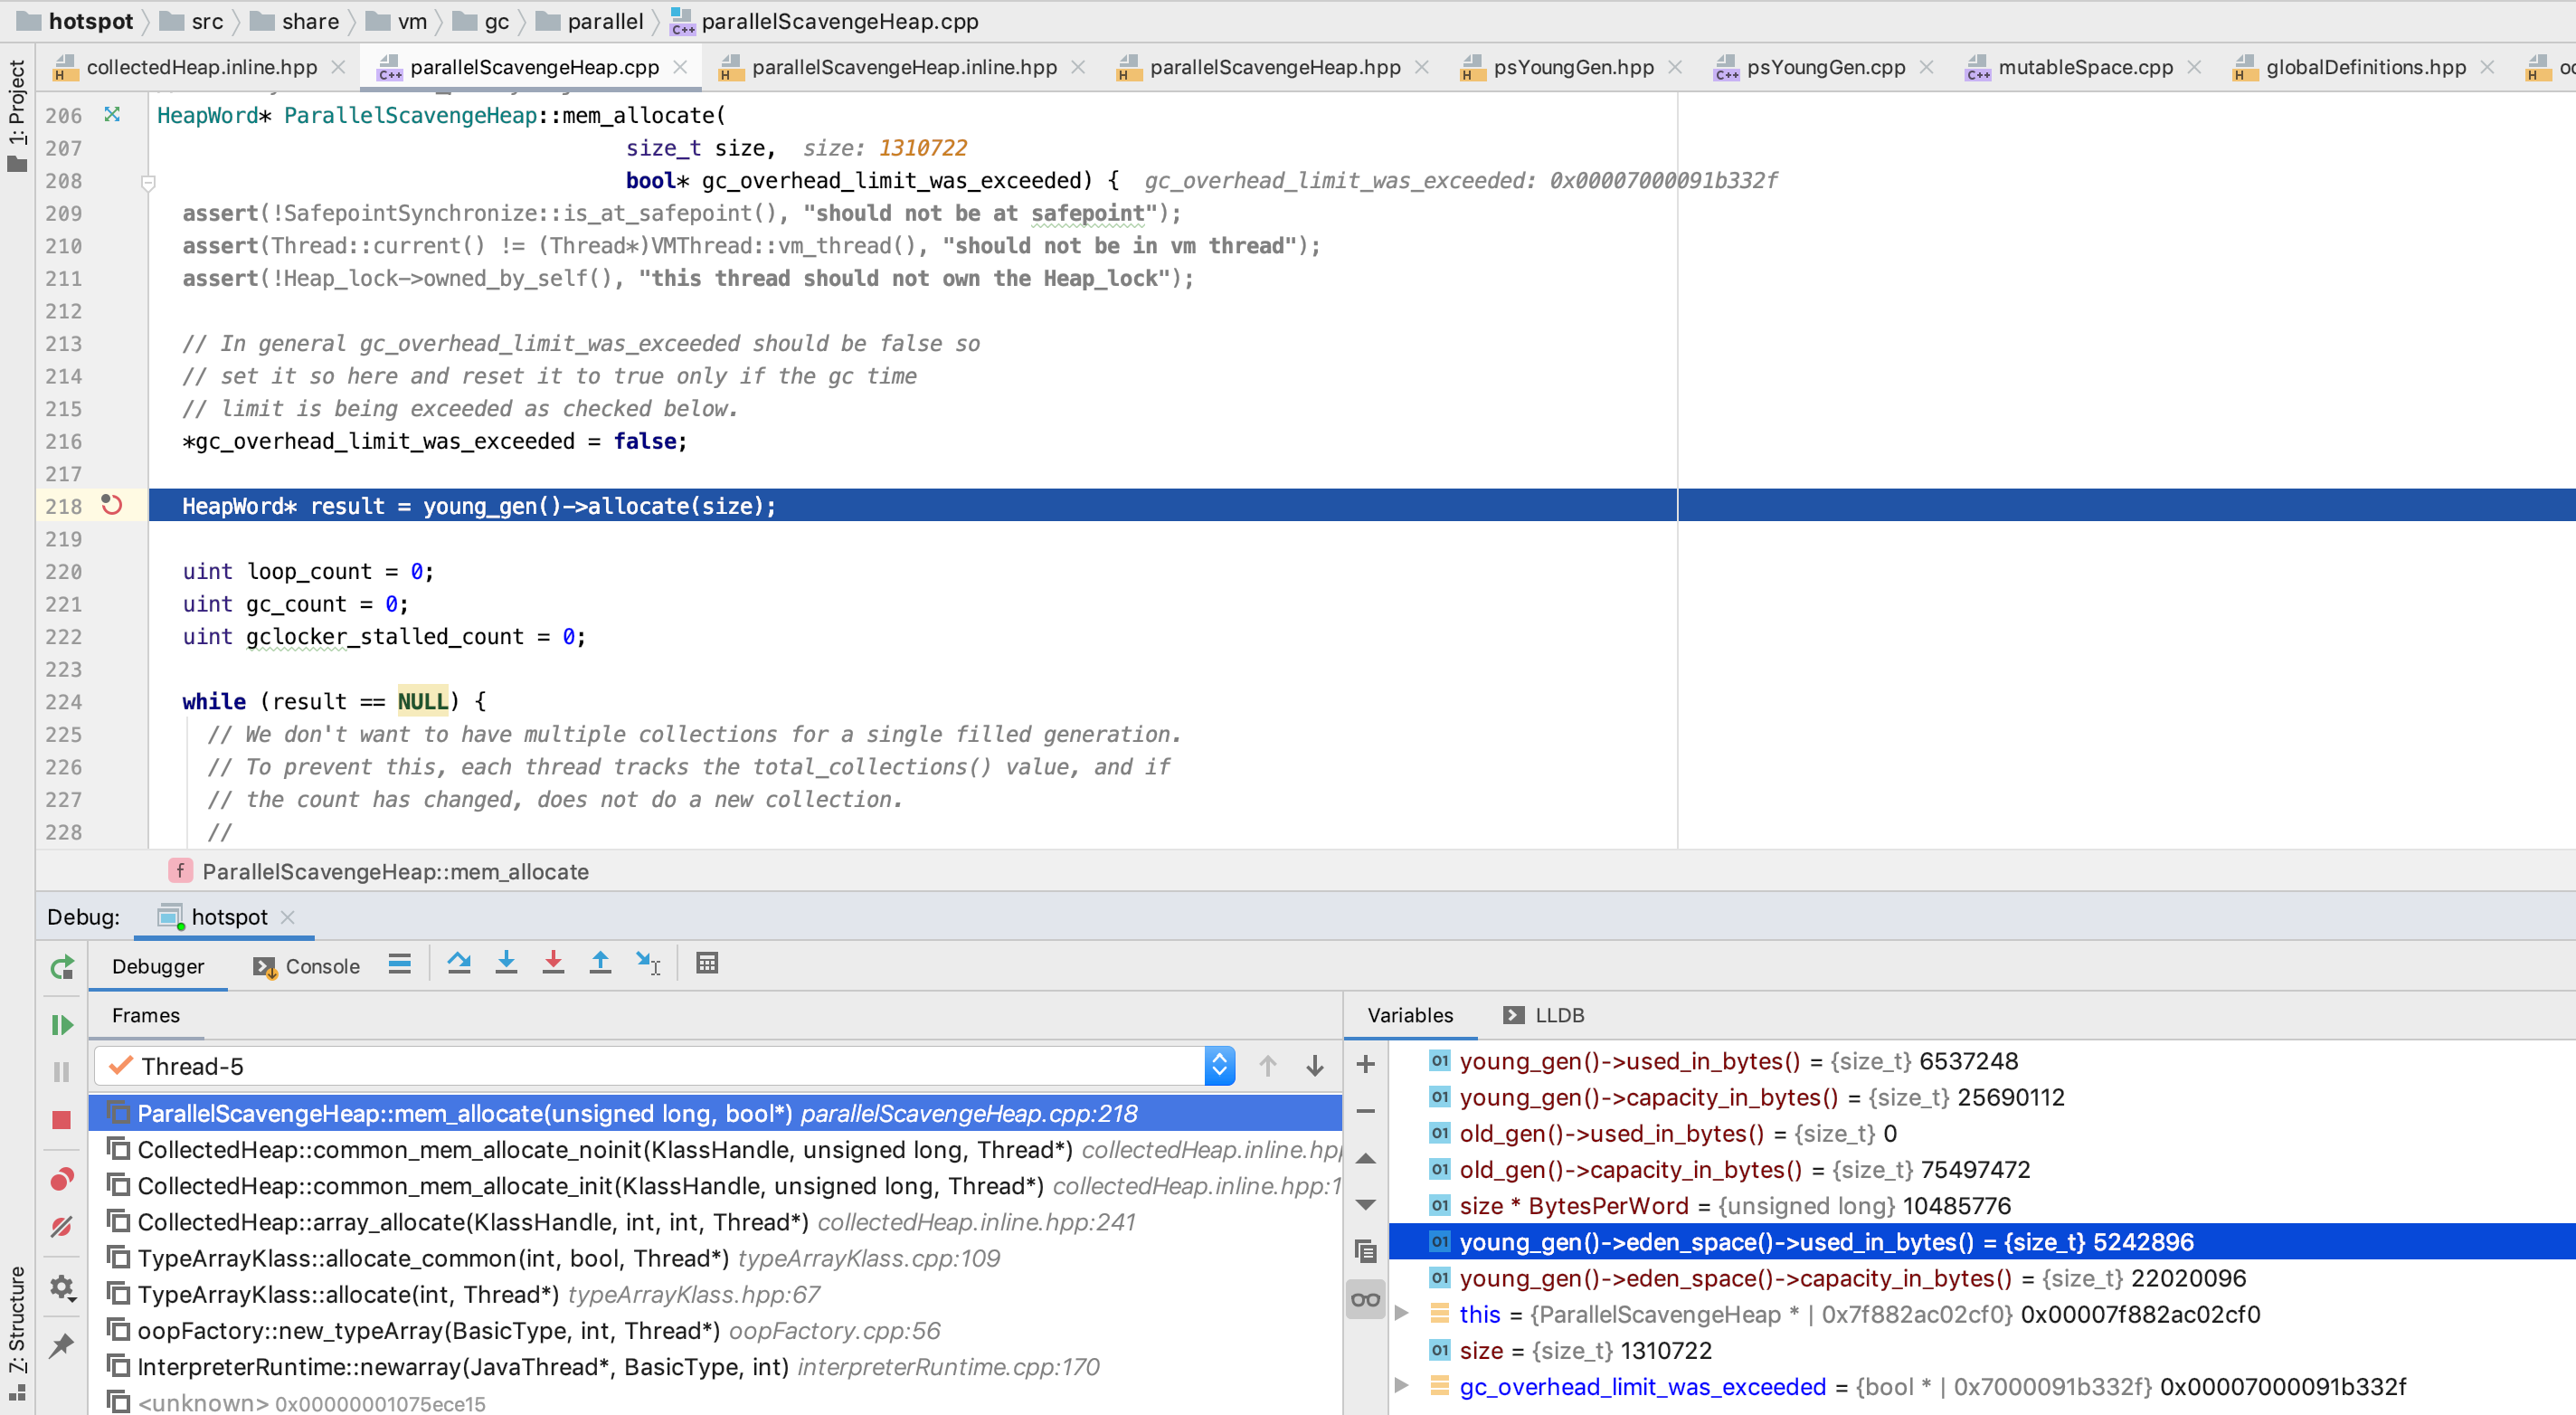Click View Breakpoints red circles icon

coord(62,1180)
